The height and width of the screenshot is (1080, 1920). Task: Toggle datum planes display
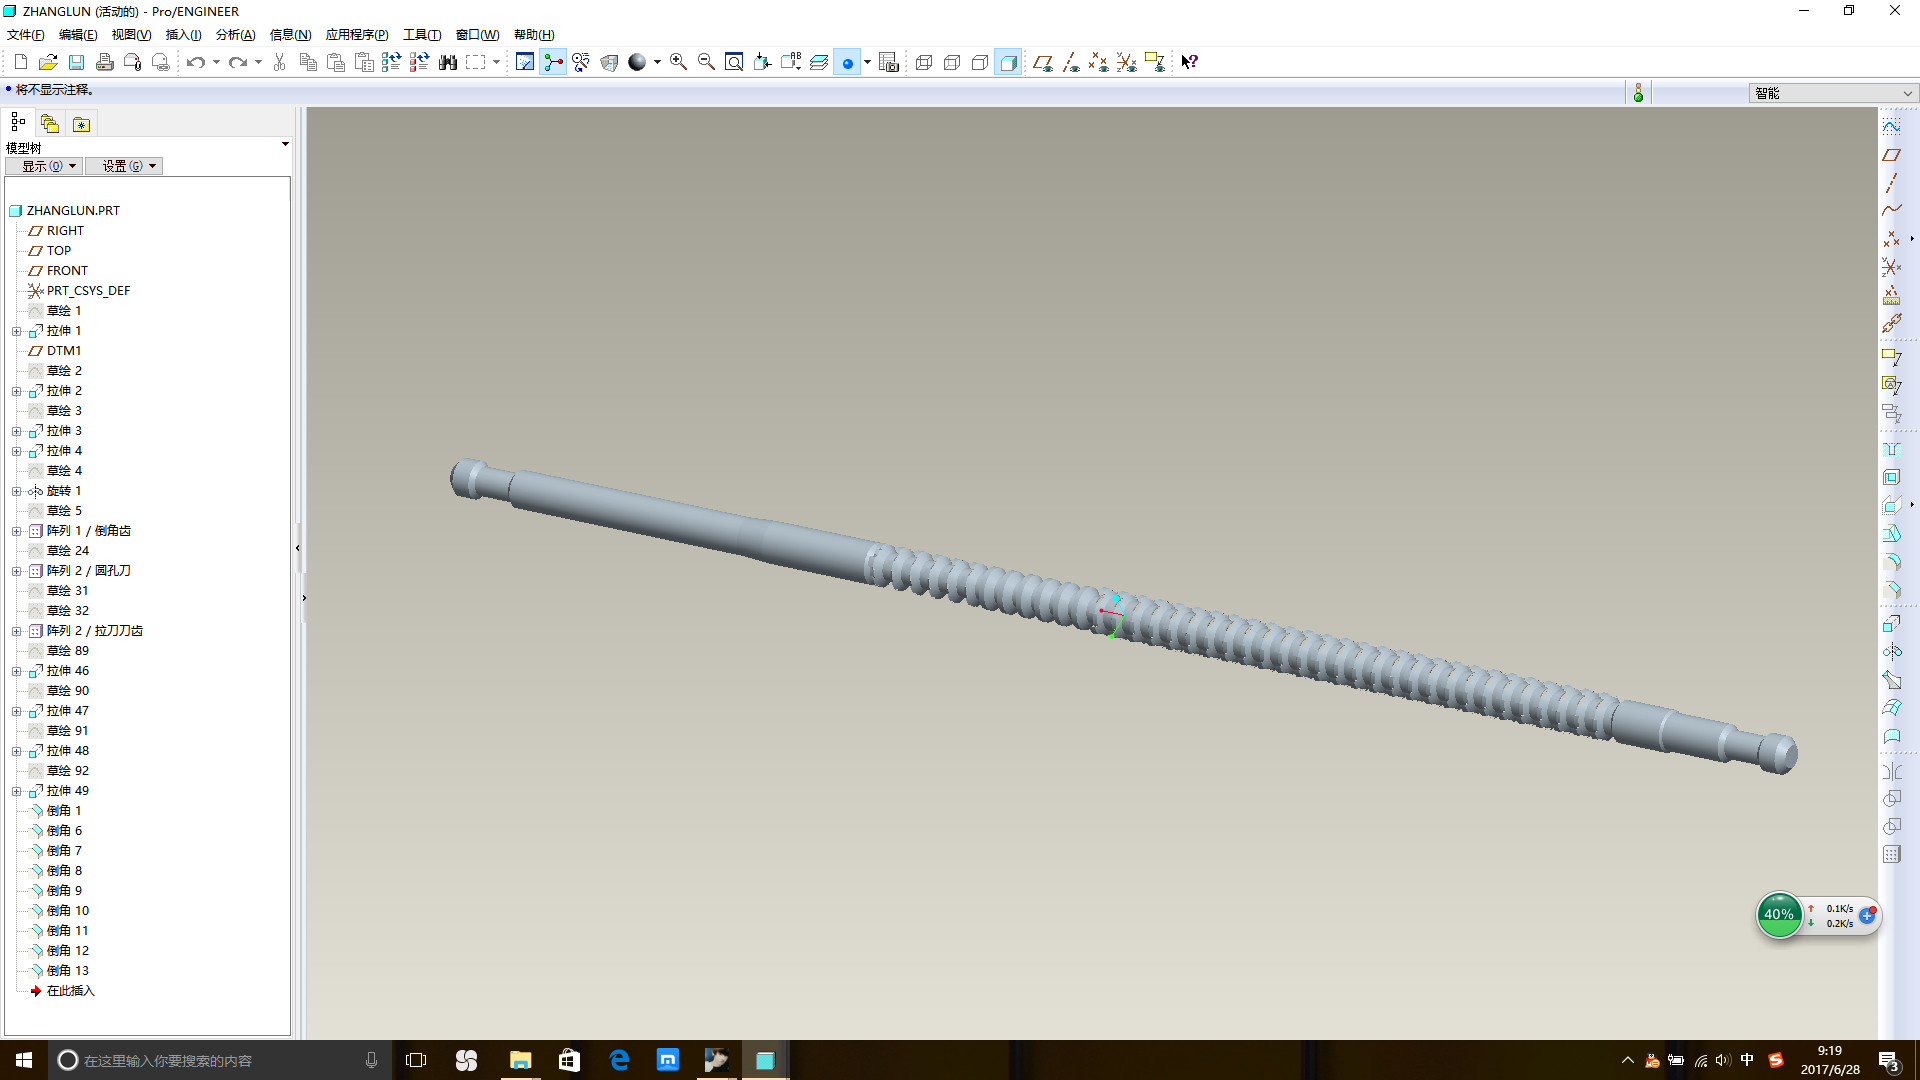point(1042,62)
